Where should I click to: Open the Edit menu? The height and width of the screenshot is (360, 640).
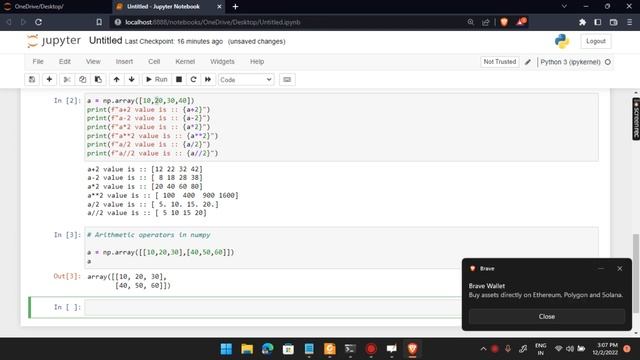click(x=64, y=62)
